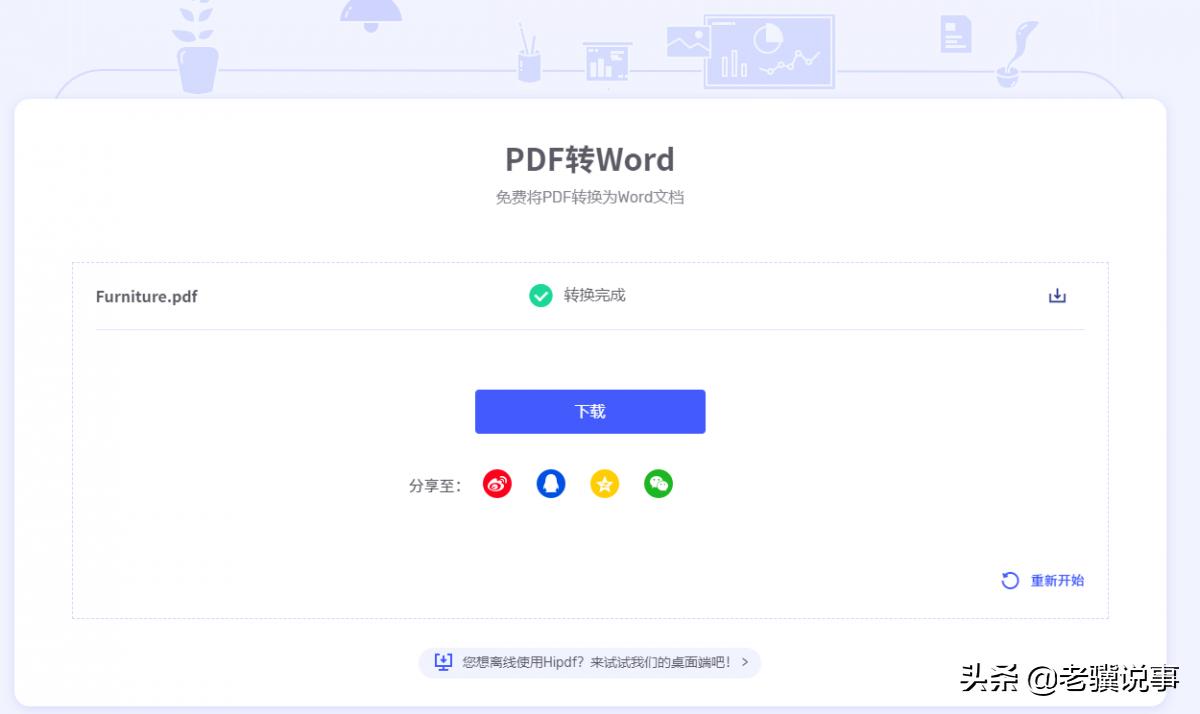Open the Hipdf desktop app banner link
Viewport: 1200px width, 714px height.
(x=590, y=662)
